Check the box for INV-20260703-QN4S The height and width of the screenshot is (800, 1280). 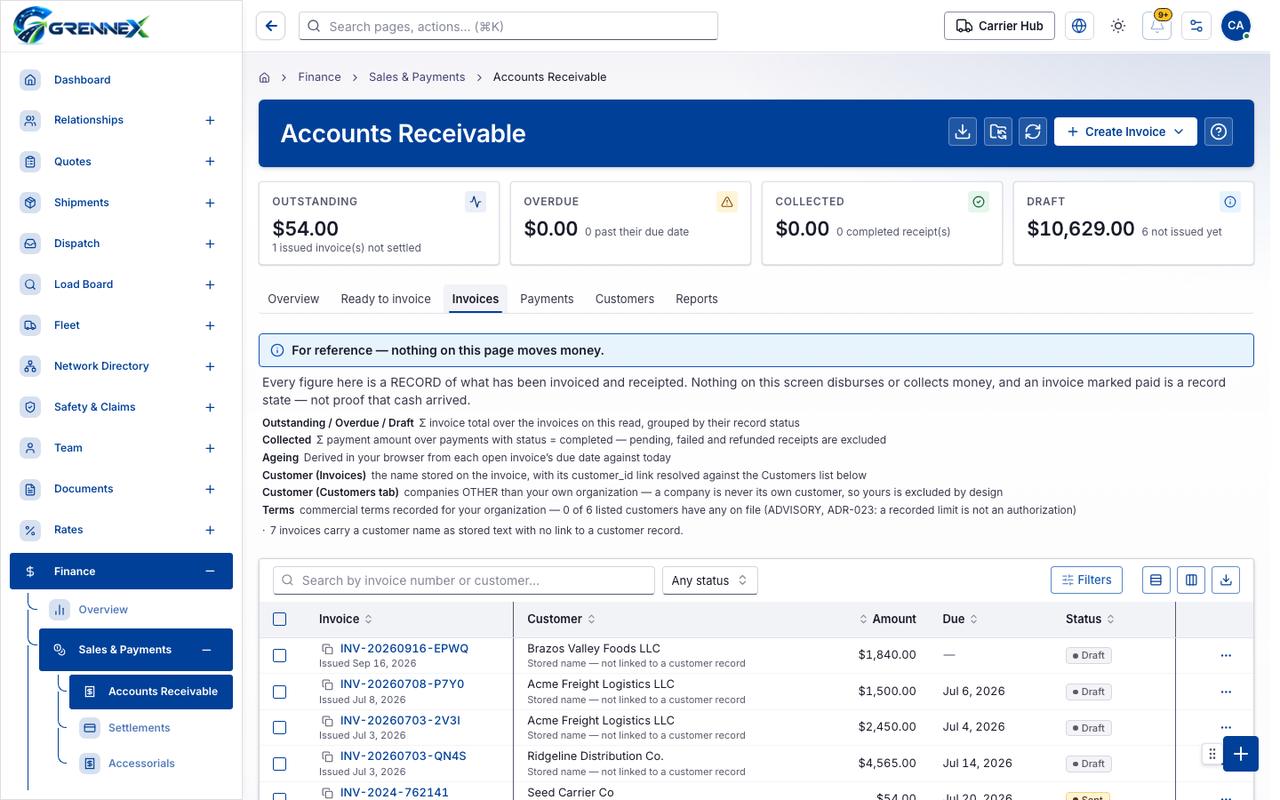pos(279,764)
